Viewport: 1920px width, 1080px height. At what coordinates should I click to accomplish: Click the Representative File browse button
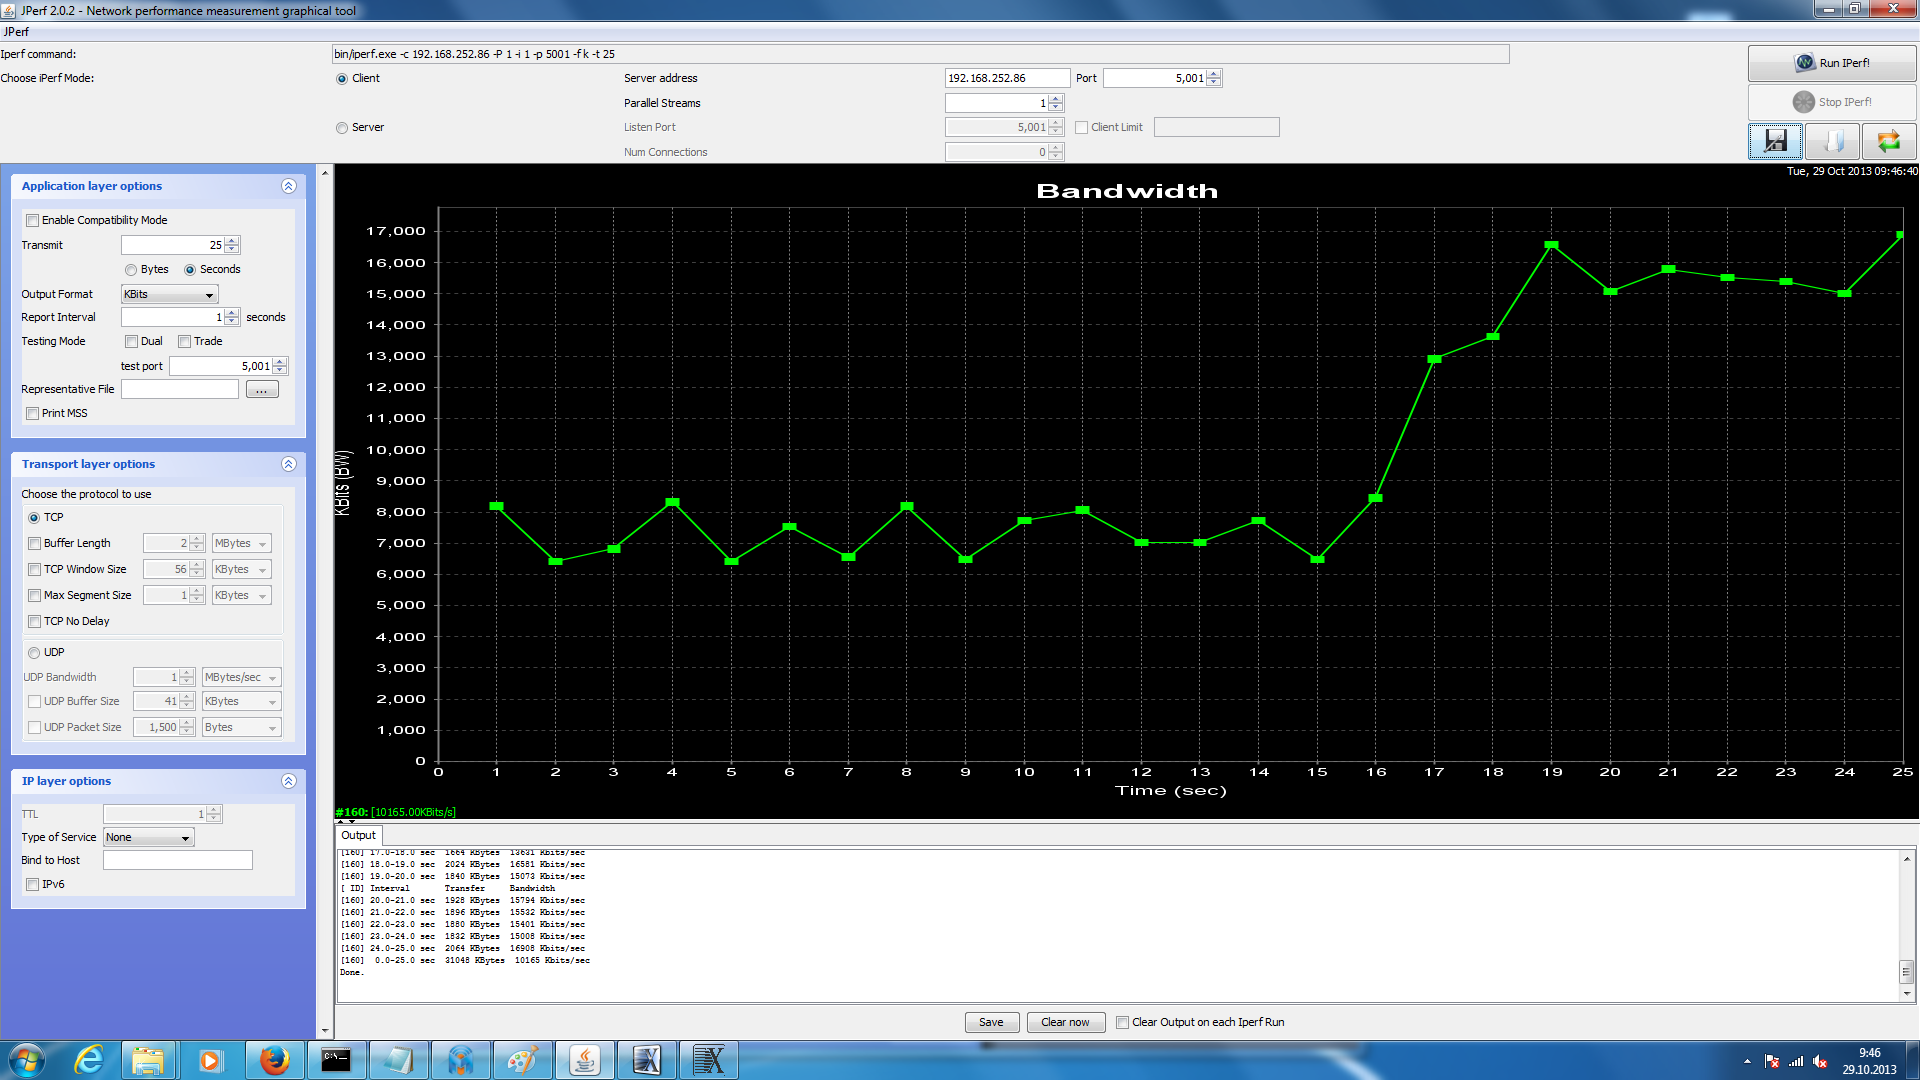(x=262, y=390)
